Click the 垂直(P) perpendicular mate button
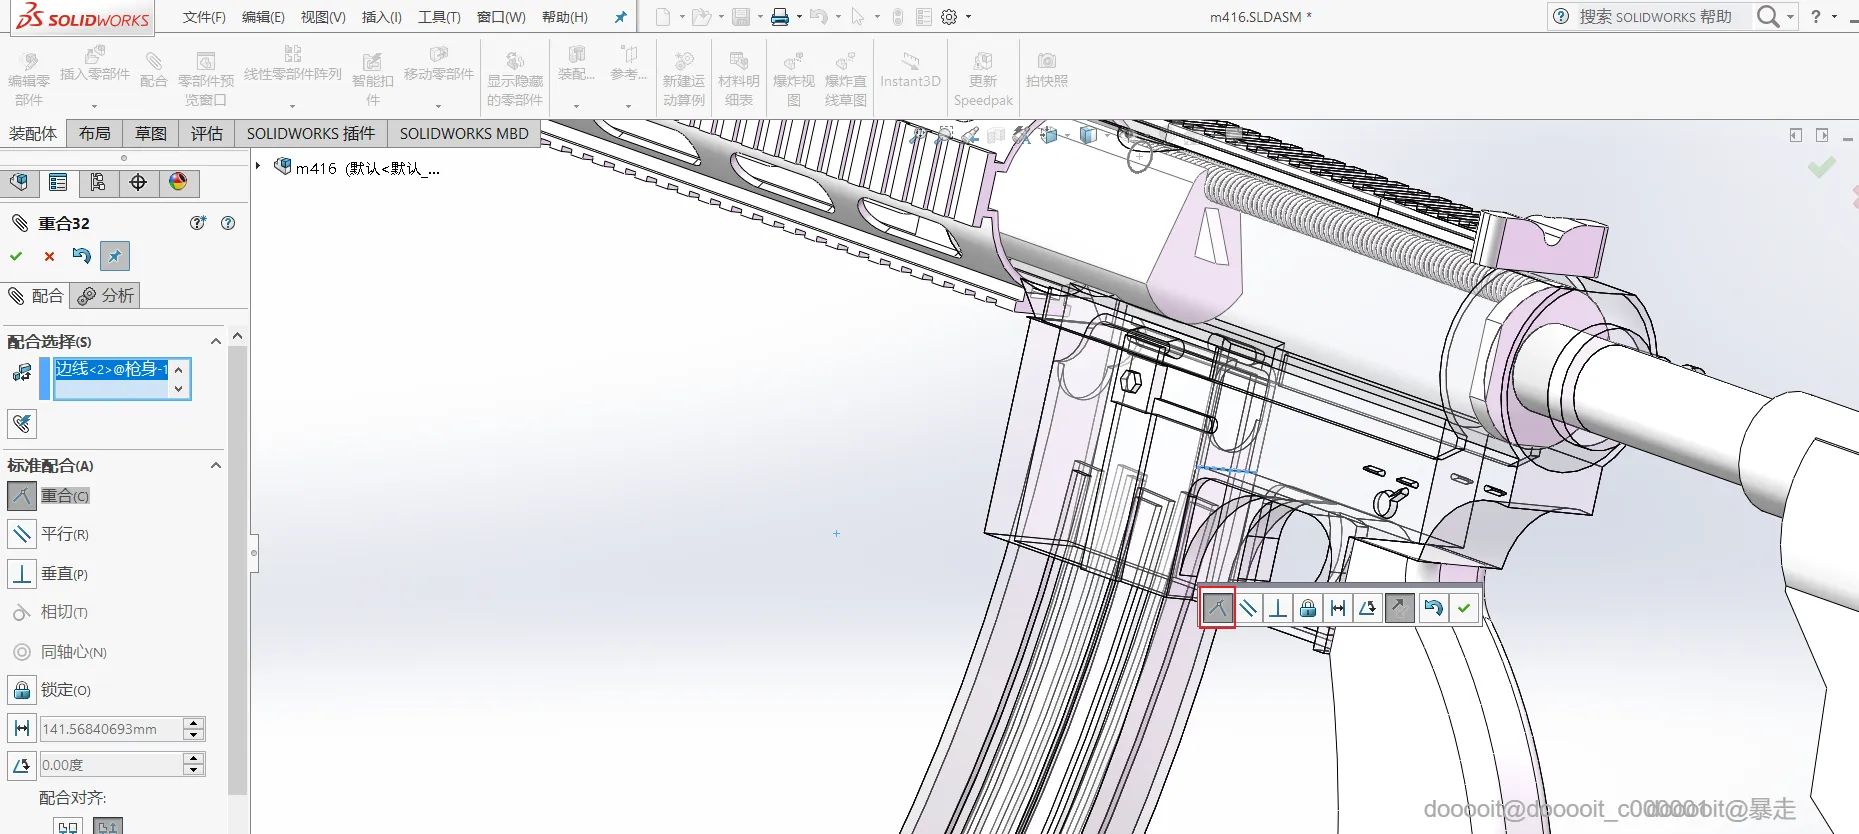The height and width of the screenshot is (834, 1859). point(22,574)
